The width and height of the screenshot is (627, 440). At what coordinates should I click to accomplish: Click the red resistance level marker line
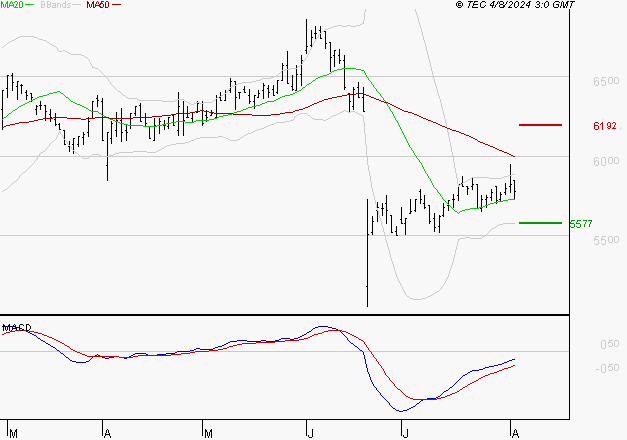click(x=540, y=125)
